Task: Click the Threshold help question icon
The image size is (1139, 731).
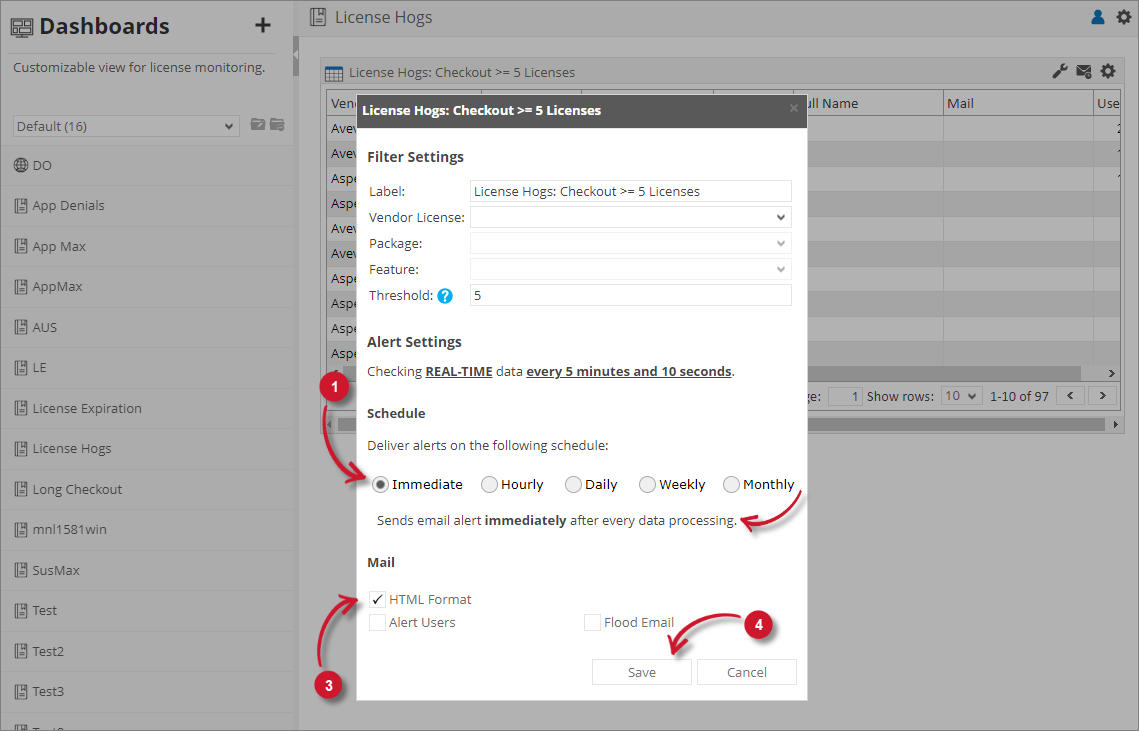Action: pos(445,296)
